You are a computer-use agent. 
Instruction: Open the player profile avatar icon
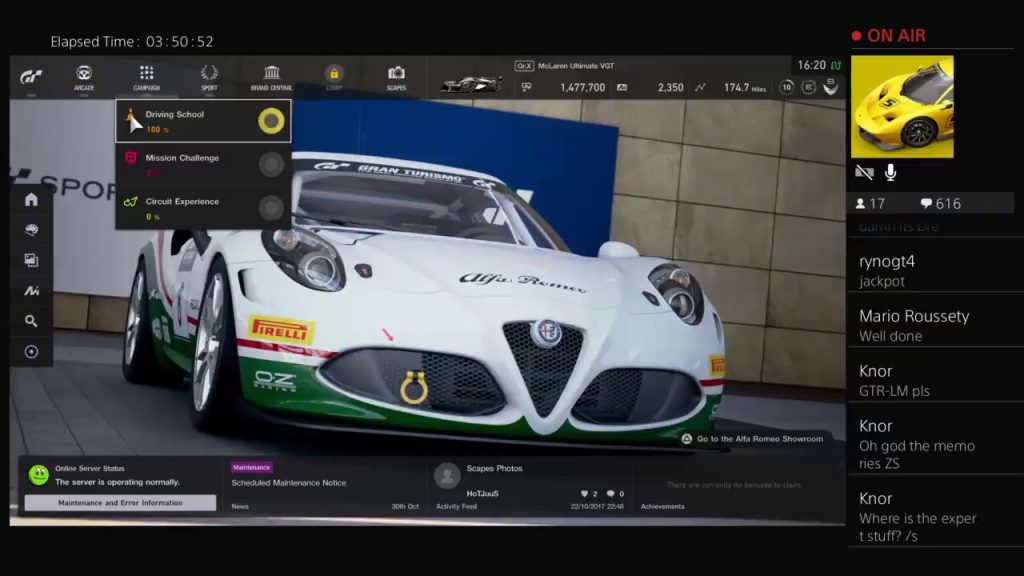(831, 87)
